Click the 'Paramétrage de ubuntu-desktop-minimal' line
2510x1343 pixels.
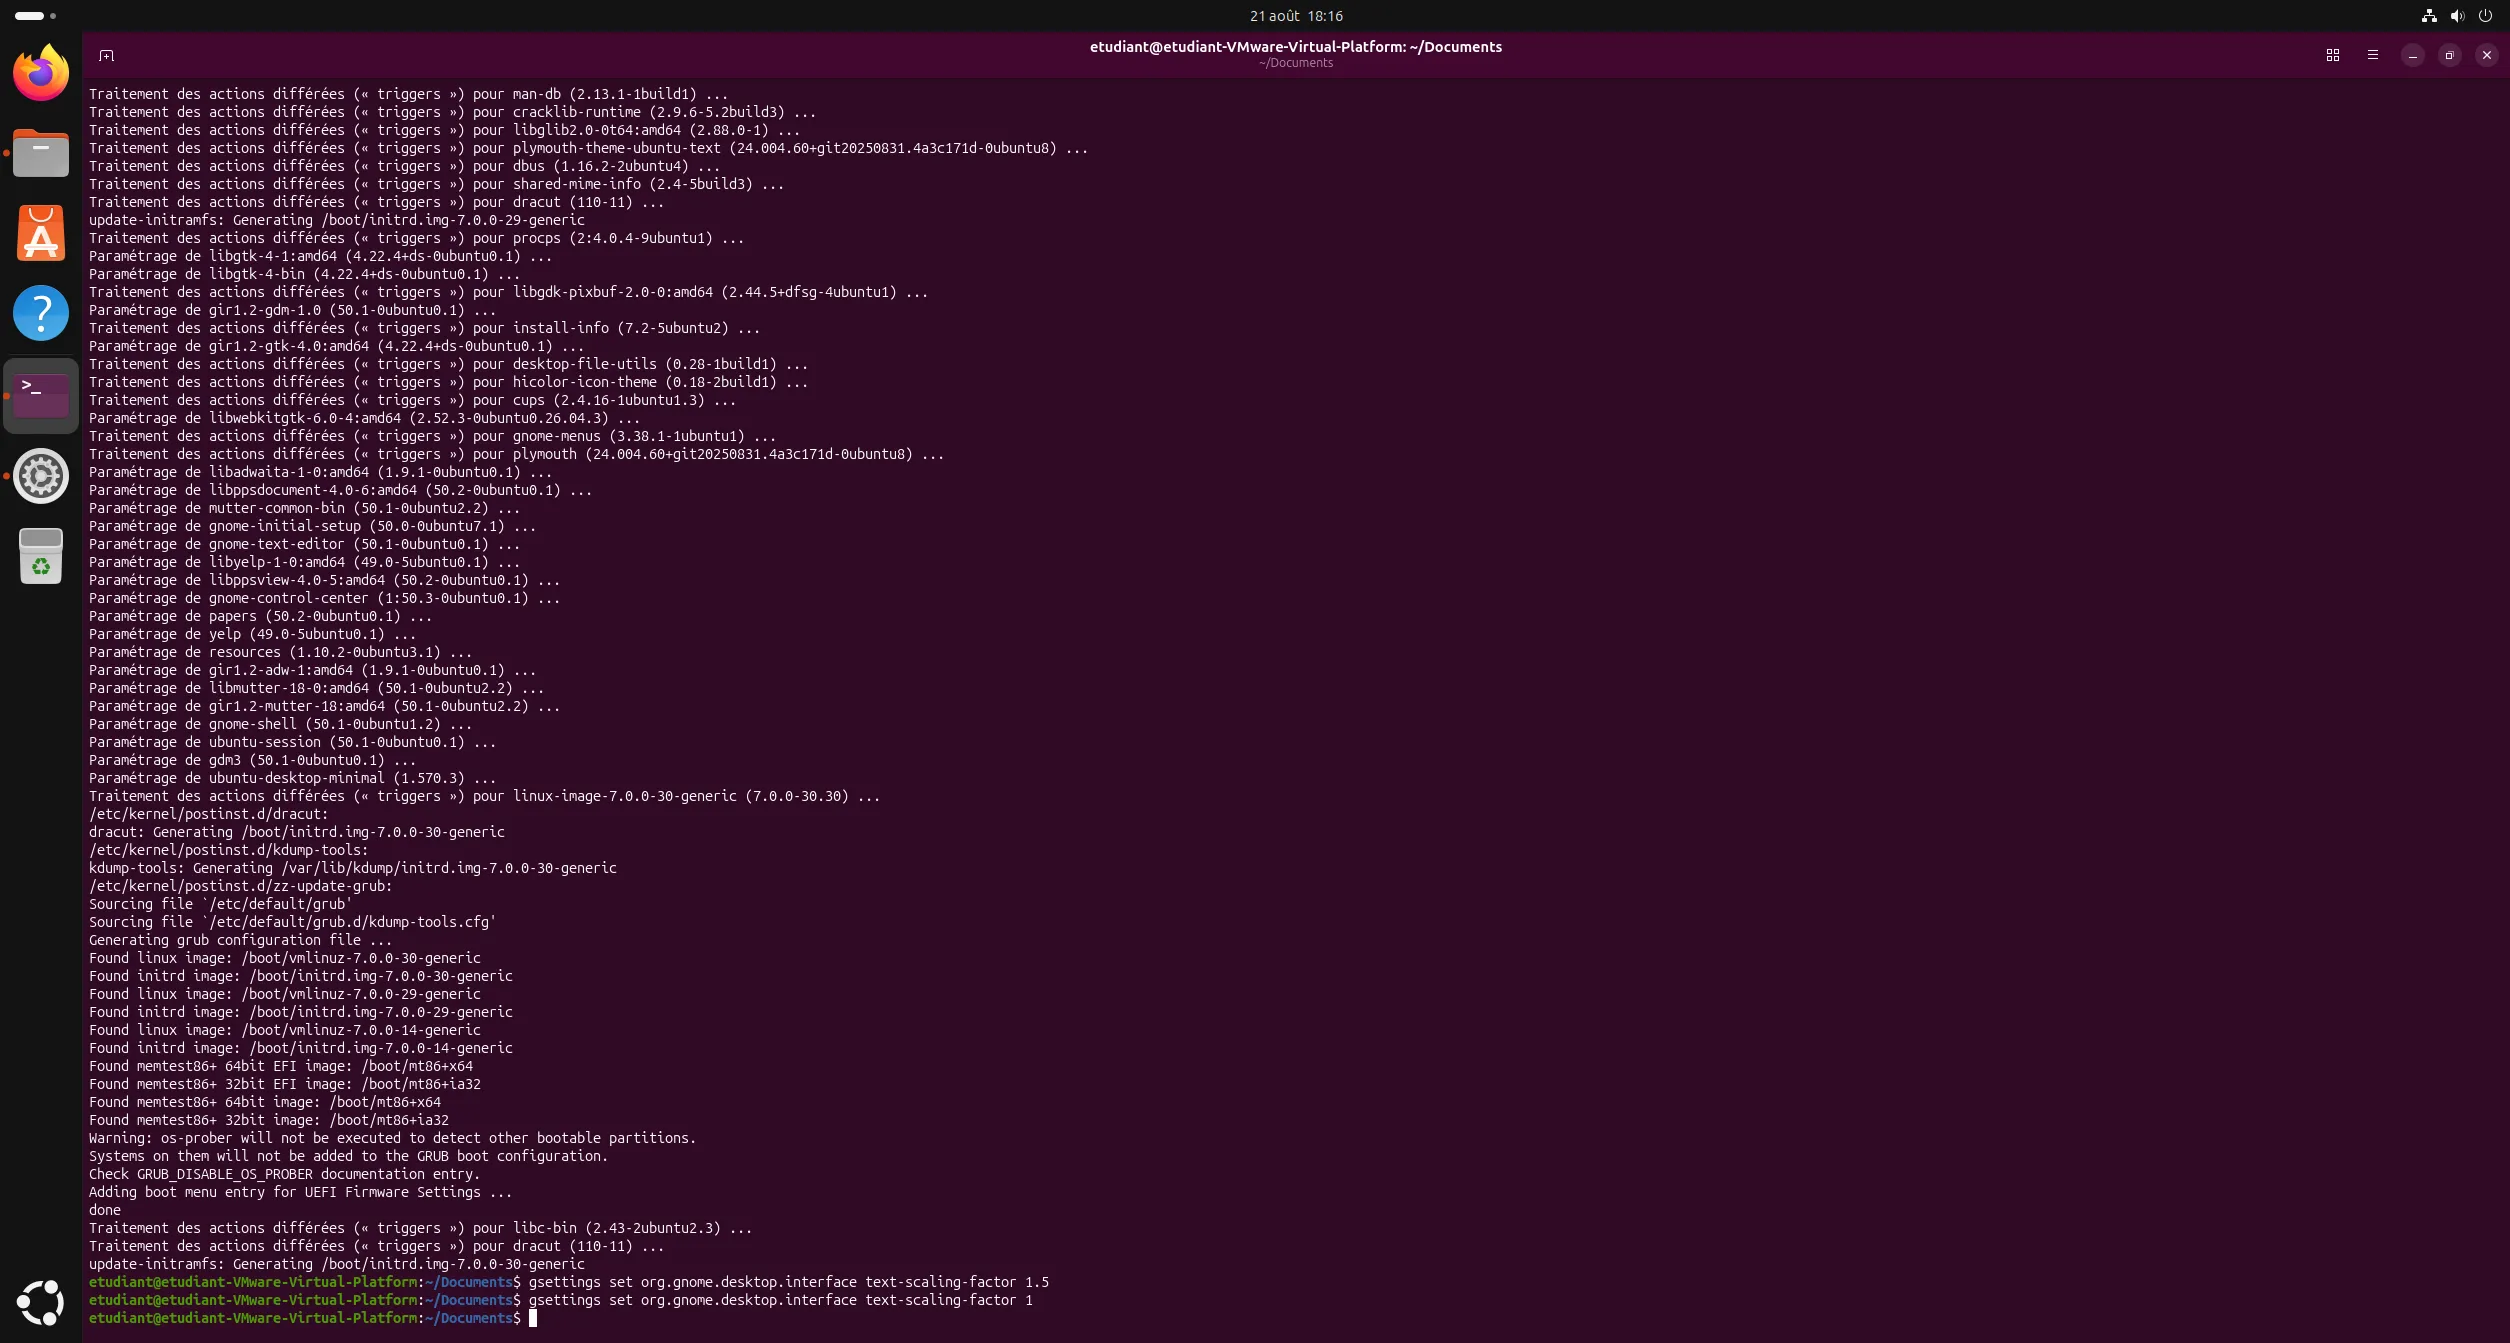pyautogui.click(x=292, y=778)
